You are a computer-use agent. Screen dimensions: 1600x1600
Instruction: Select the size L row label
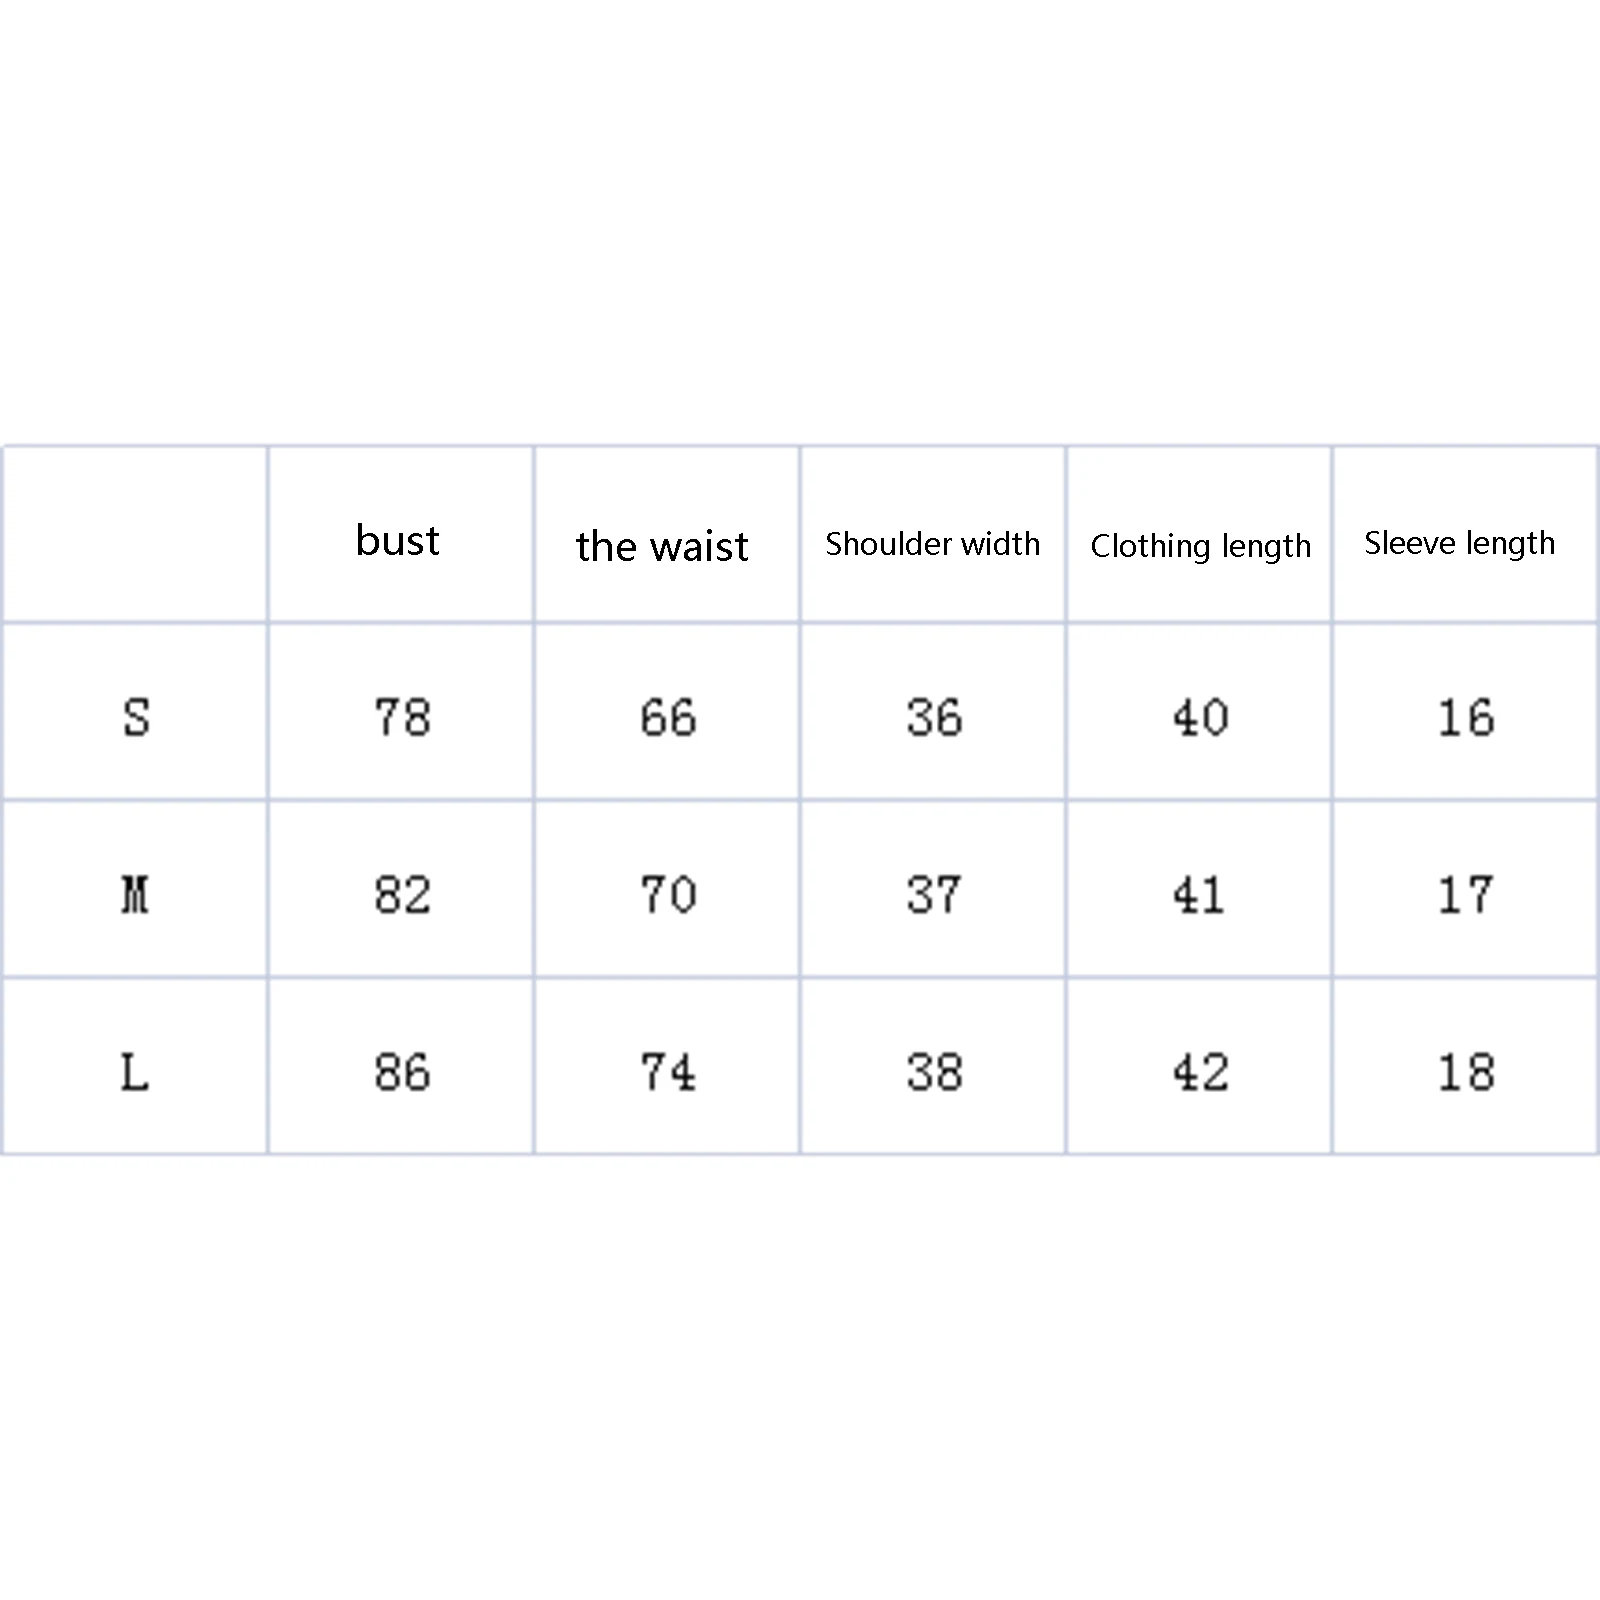135,1072
